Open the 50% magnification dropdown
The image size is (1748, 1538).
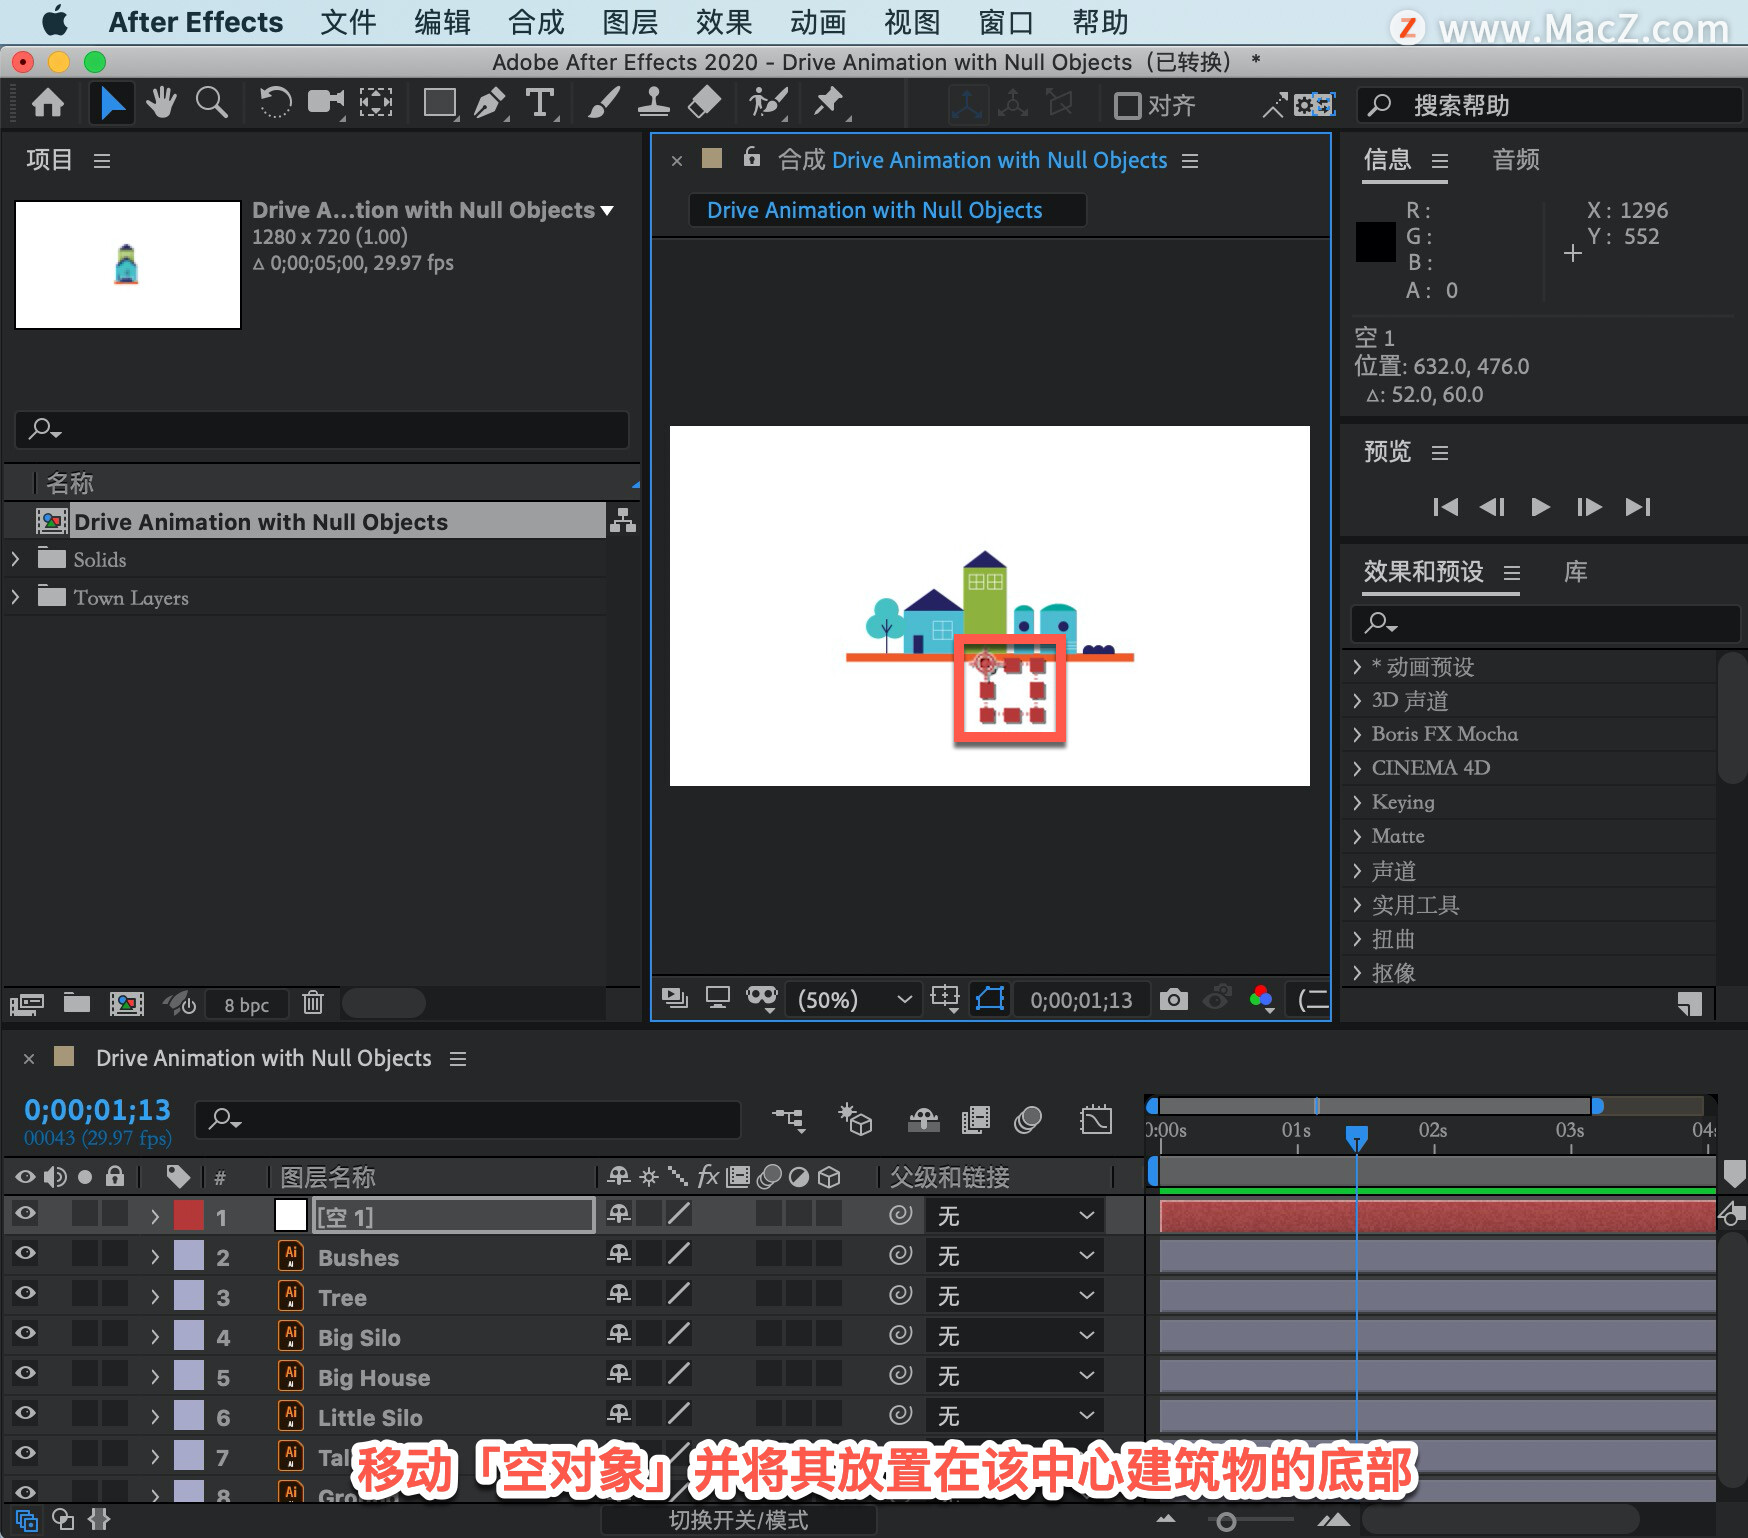[854, 1000]
